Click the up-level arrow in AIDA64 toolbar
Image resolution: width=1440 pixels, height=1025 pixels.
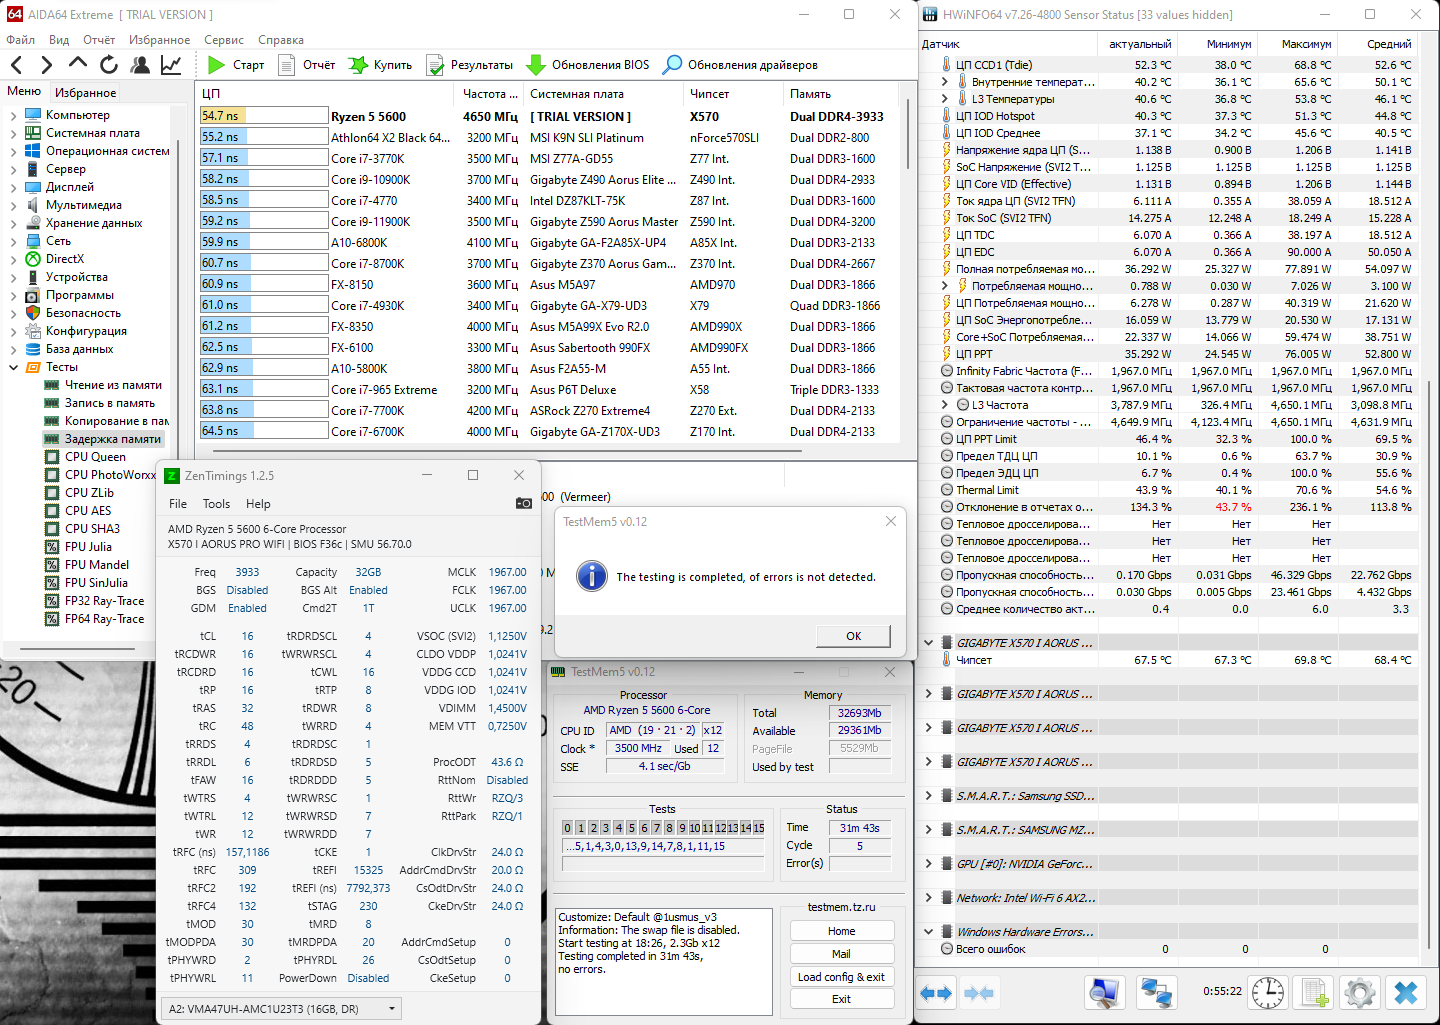(77, 65)
